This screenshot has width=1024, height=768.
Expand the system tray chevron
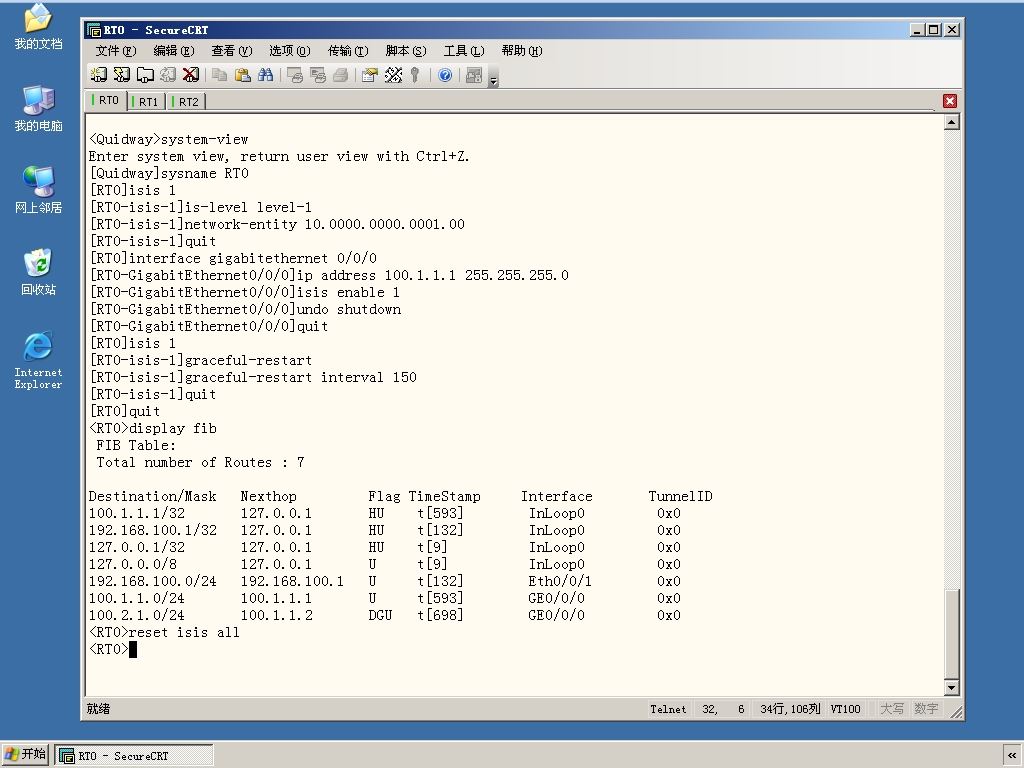coord(1012,756)
